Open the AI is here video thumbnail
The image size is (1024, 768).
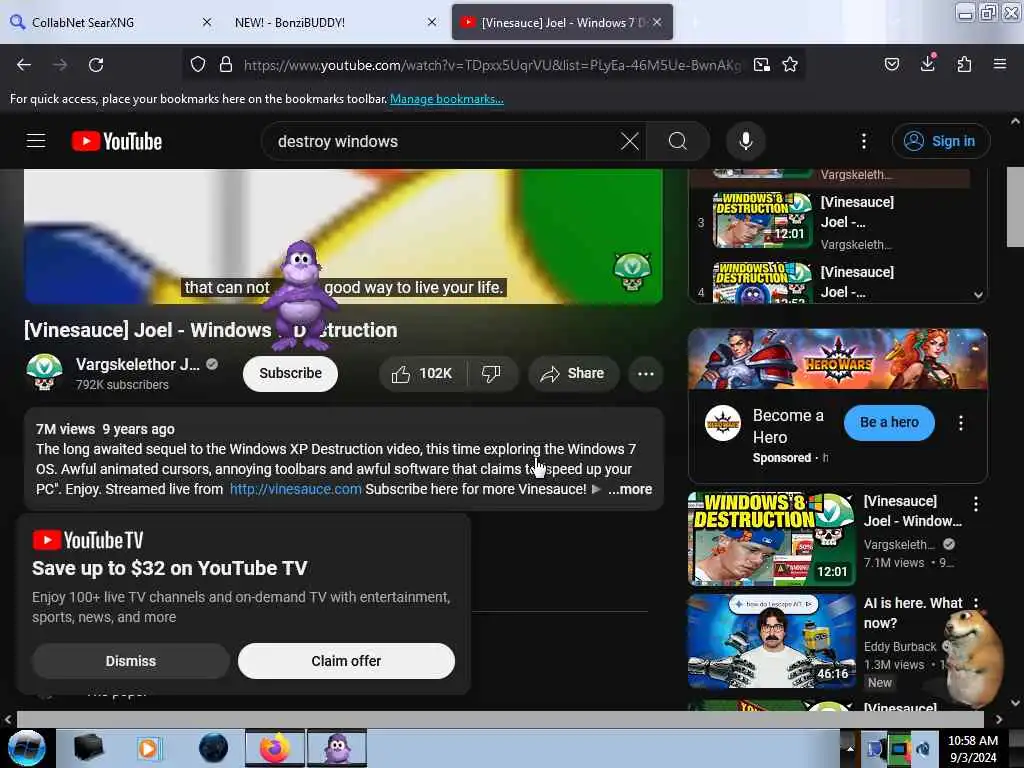click(x=771, y=641)
